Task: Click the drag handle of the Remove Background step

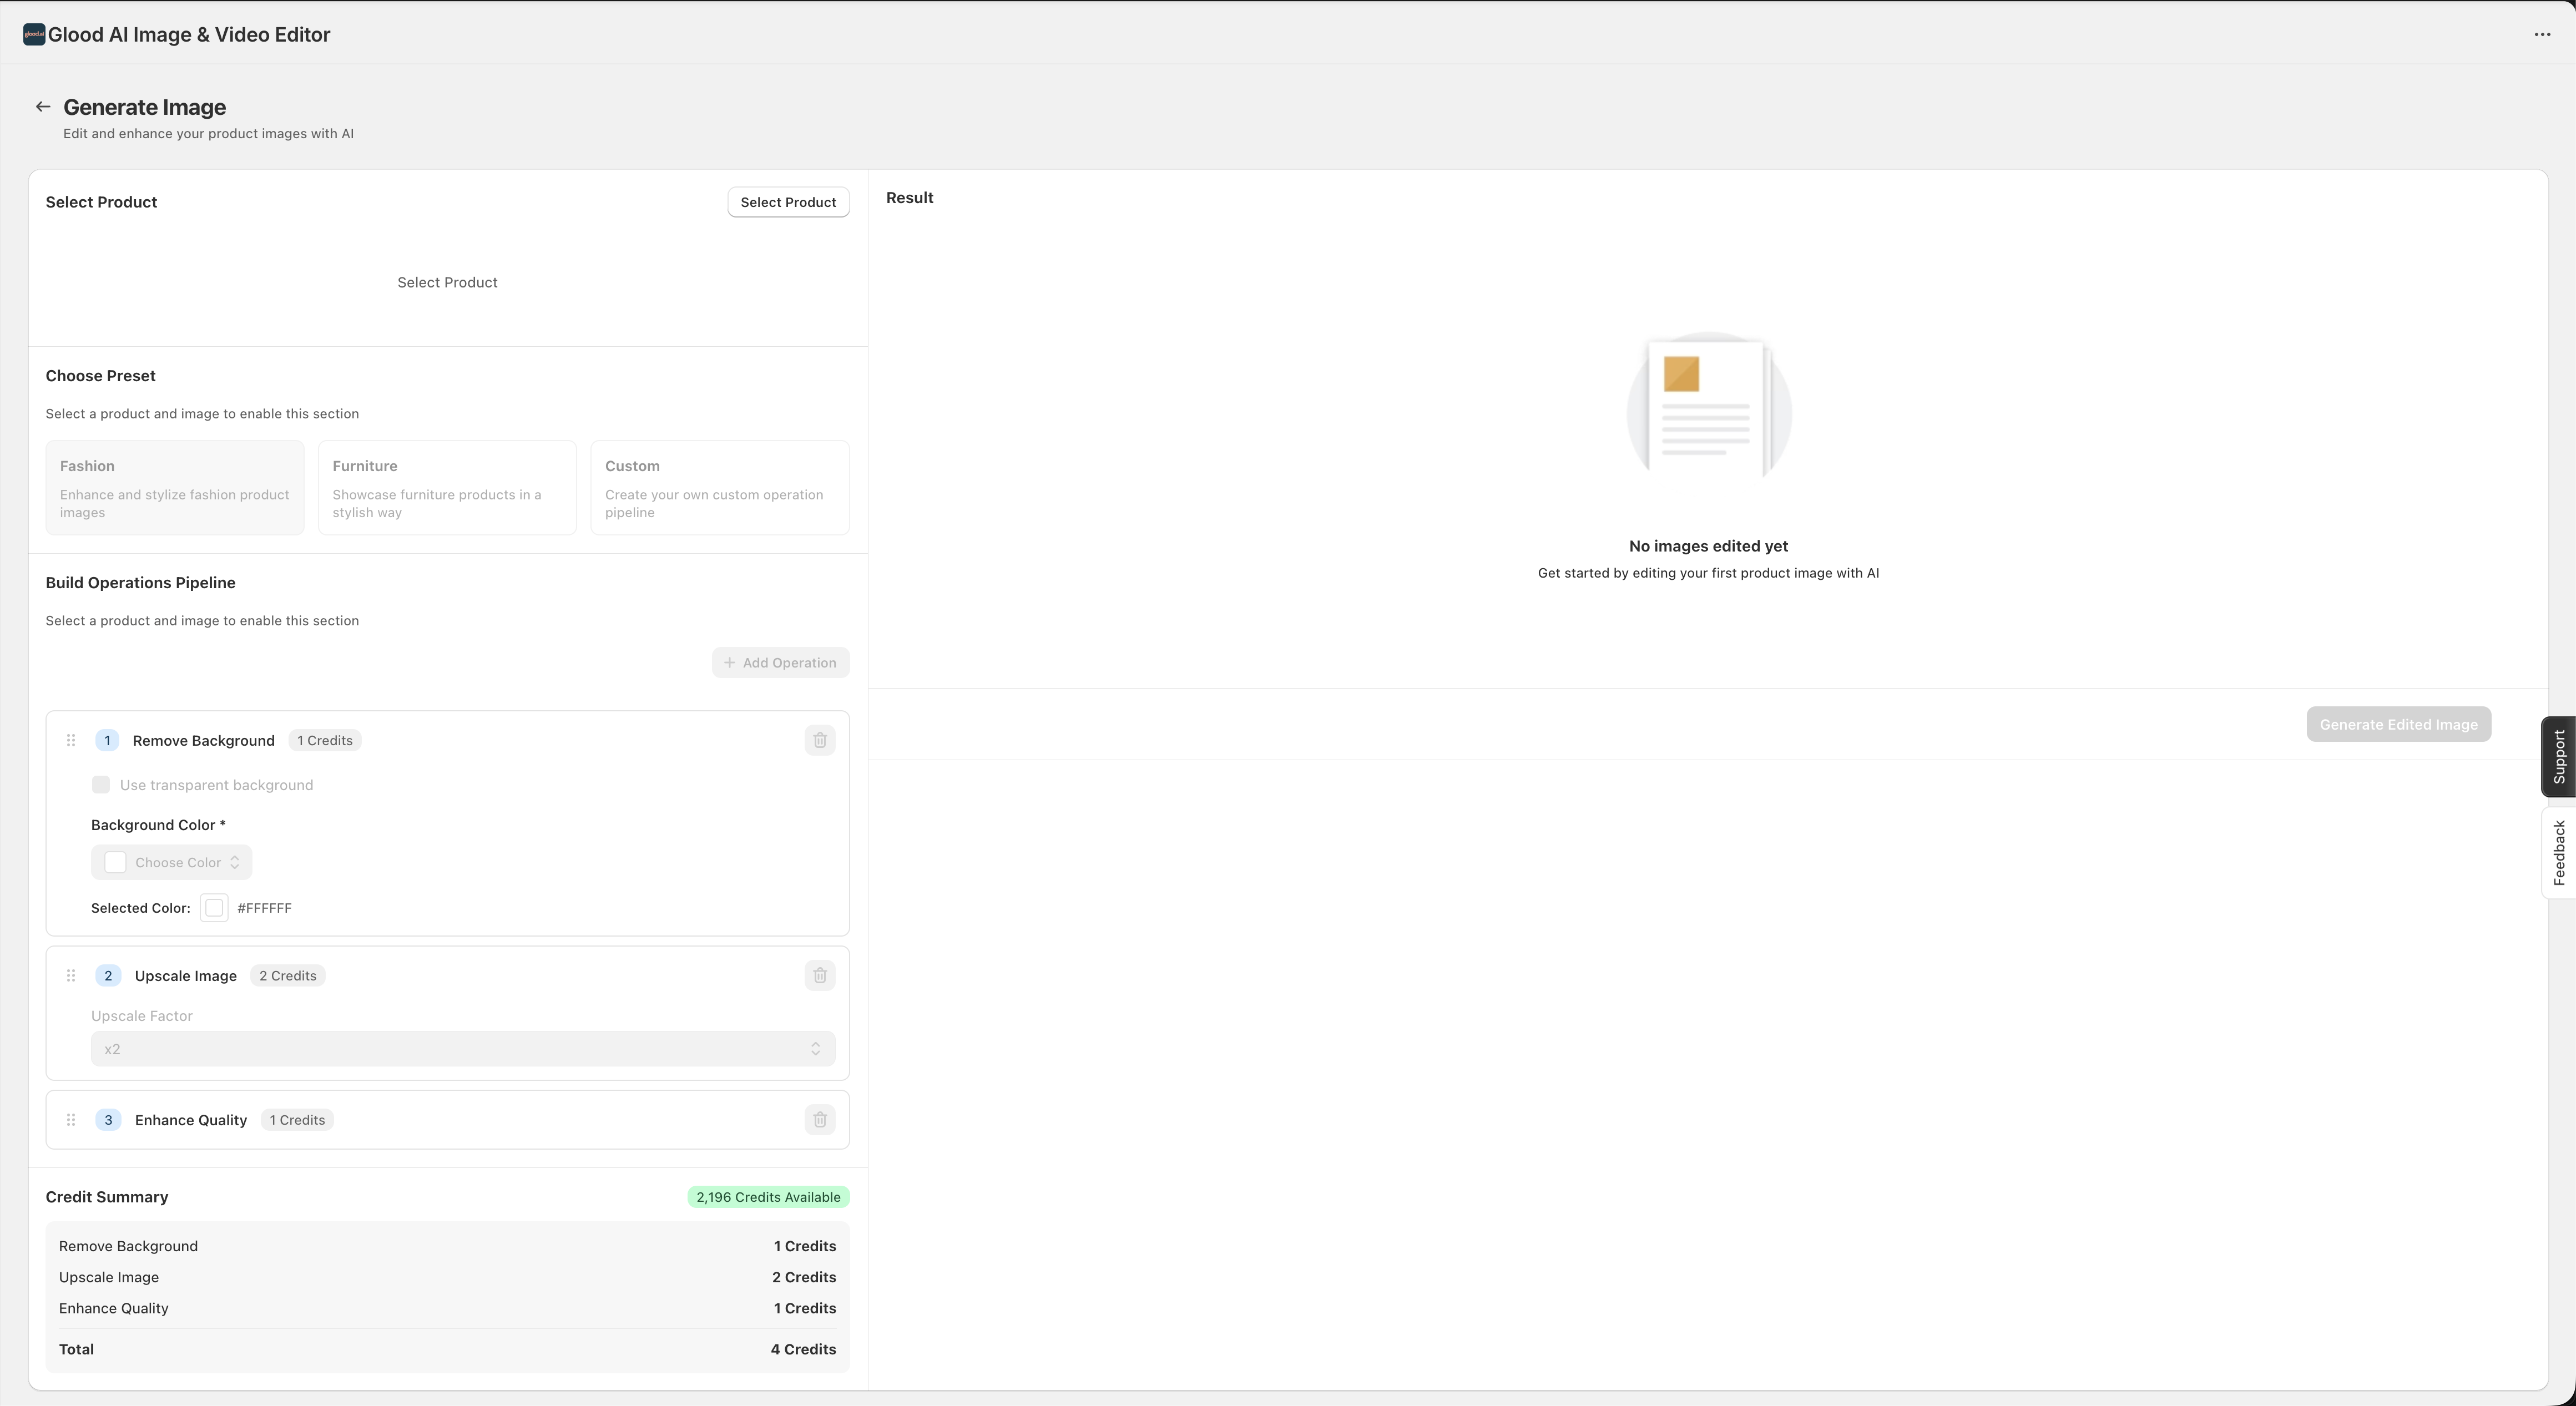Action: click(70, 740)
